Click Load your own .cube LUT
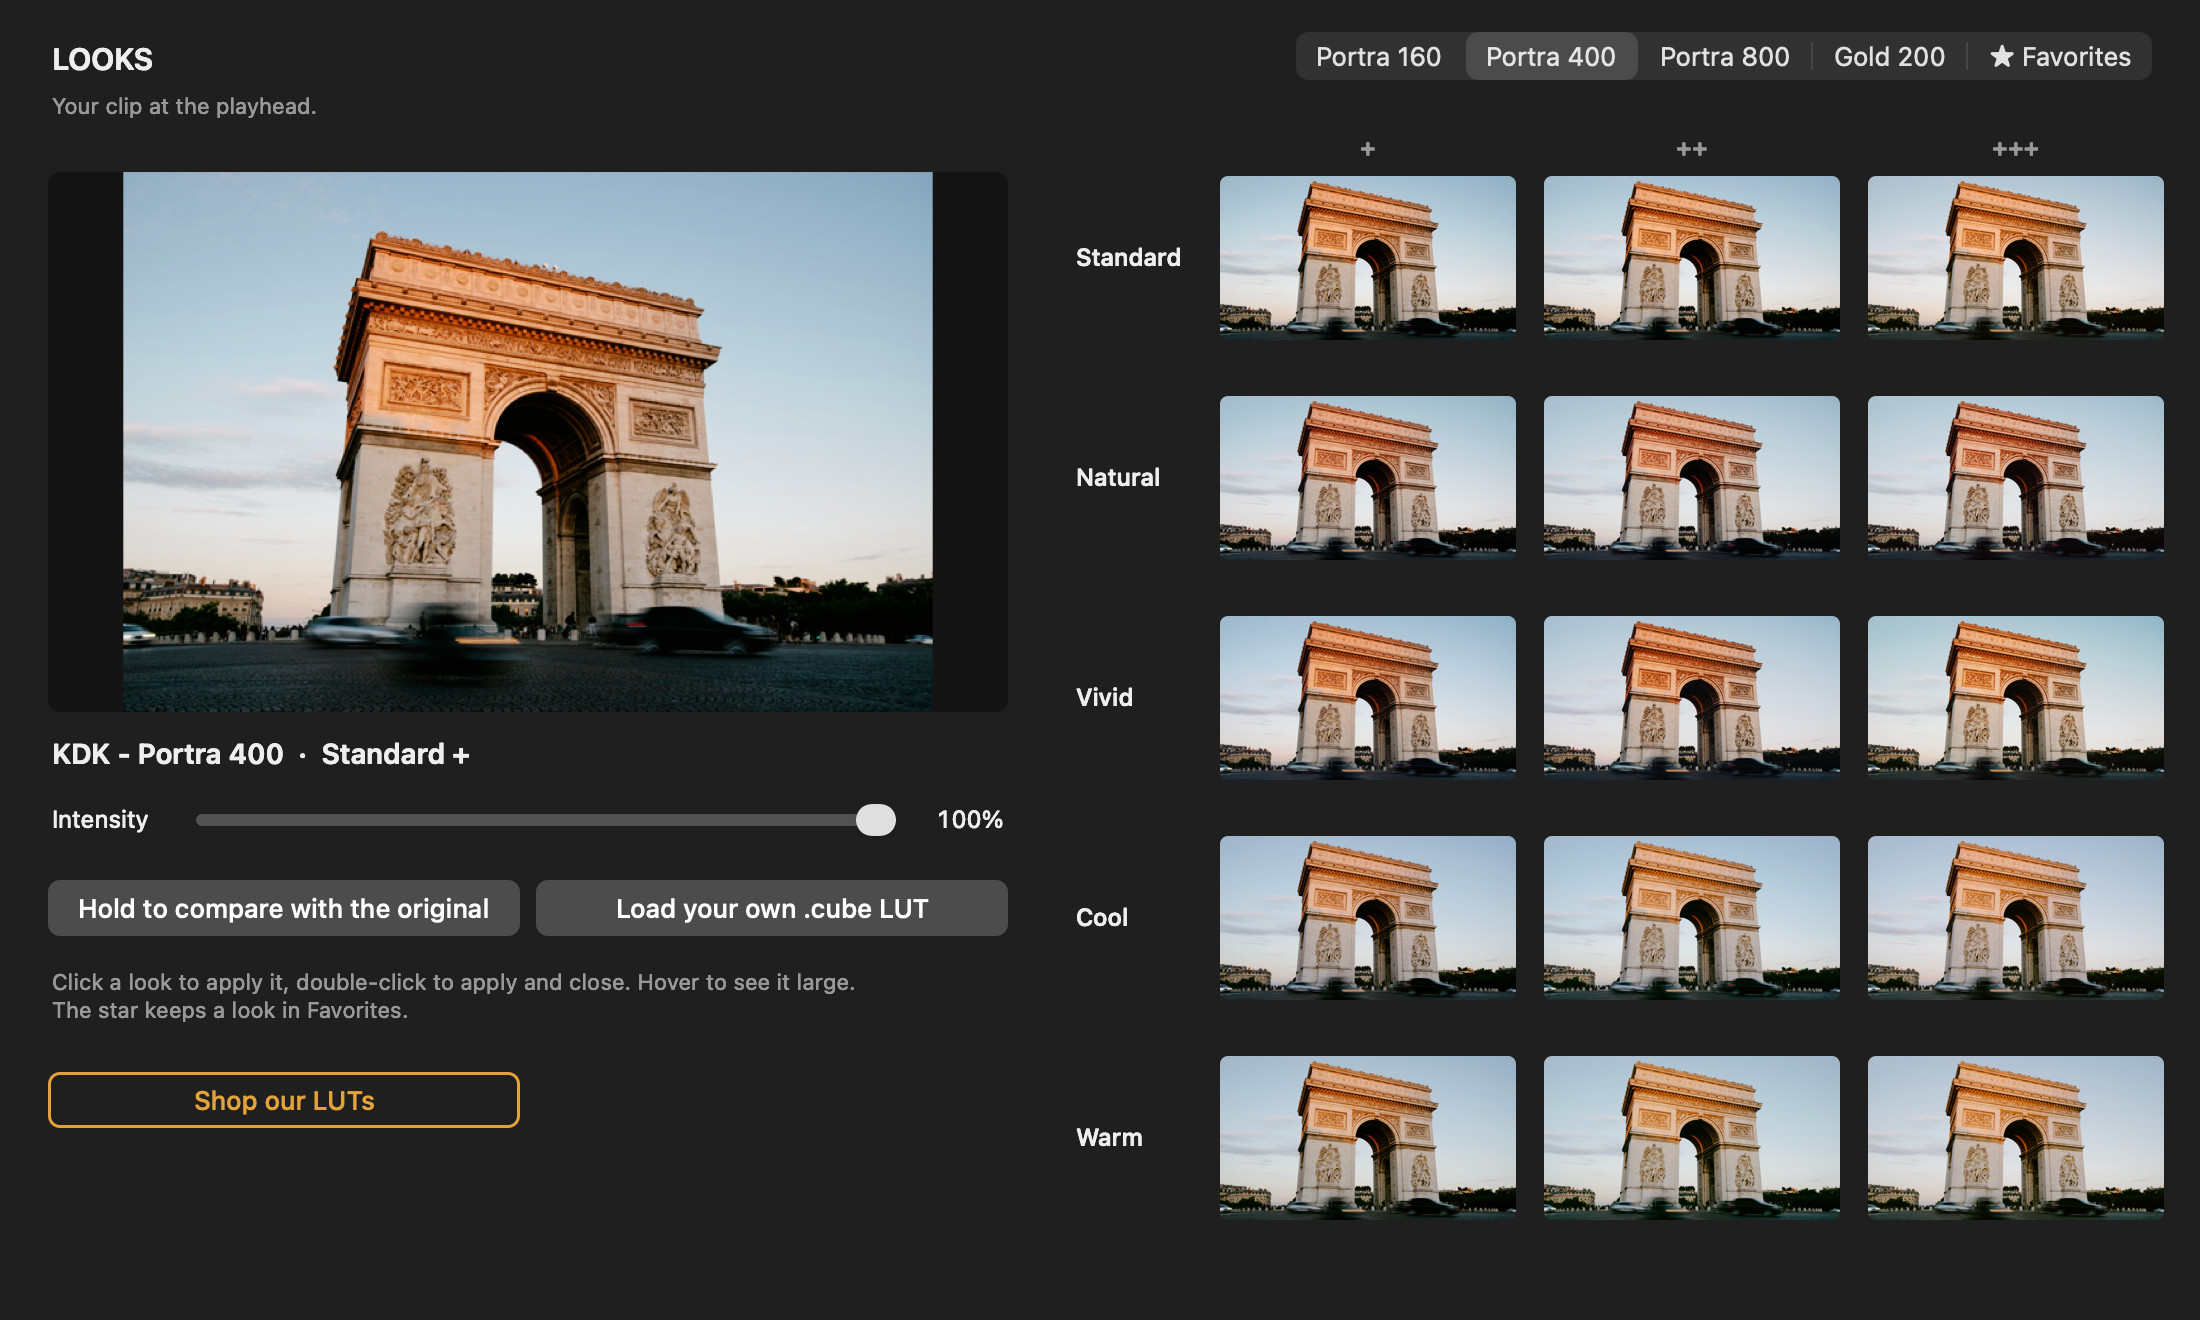 tap(772, 908)
